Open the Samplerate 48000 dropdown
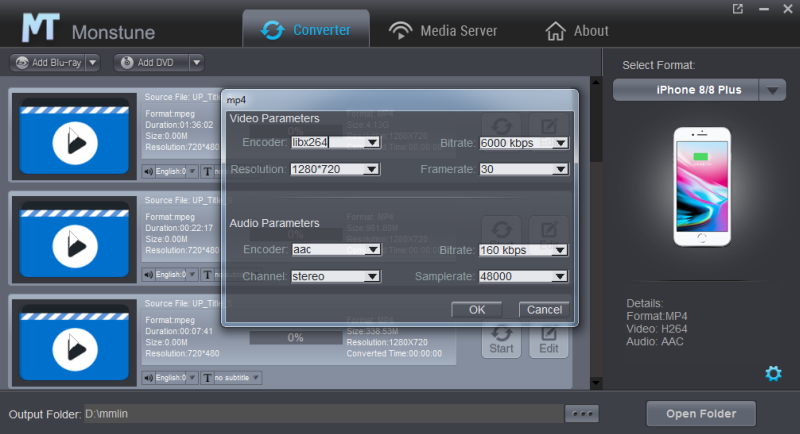 561,276
